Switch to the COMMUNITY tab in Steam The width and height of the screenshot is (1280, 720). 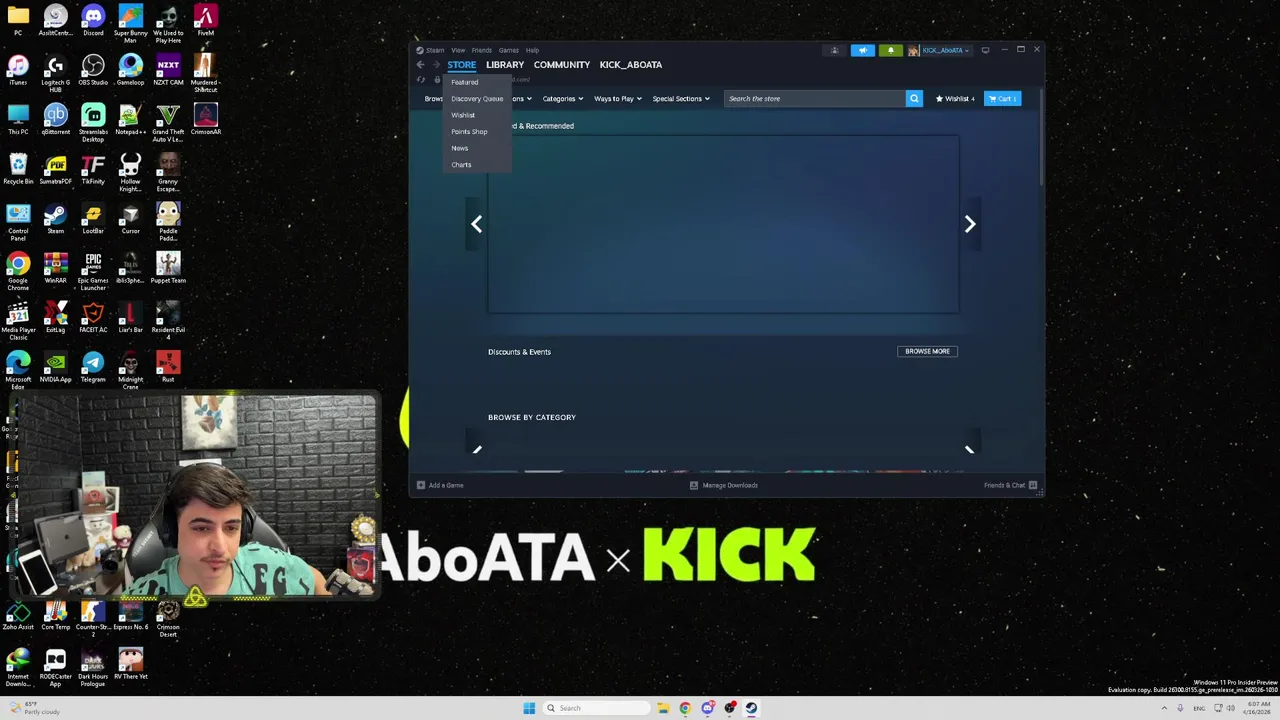[561, 65]
